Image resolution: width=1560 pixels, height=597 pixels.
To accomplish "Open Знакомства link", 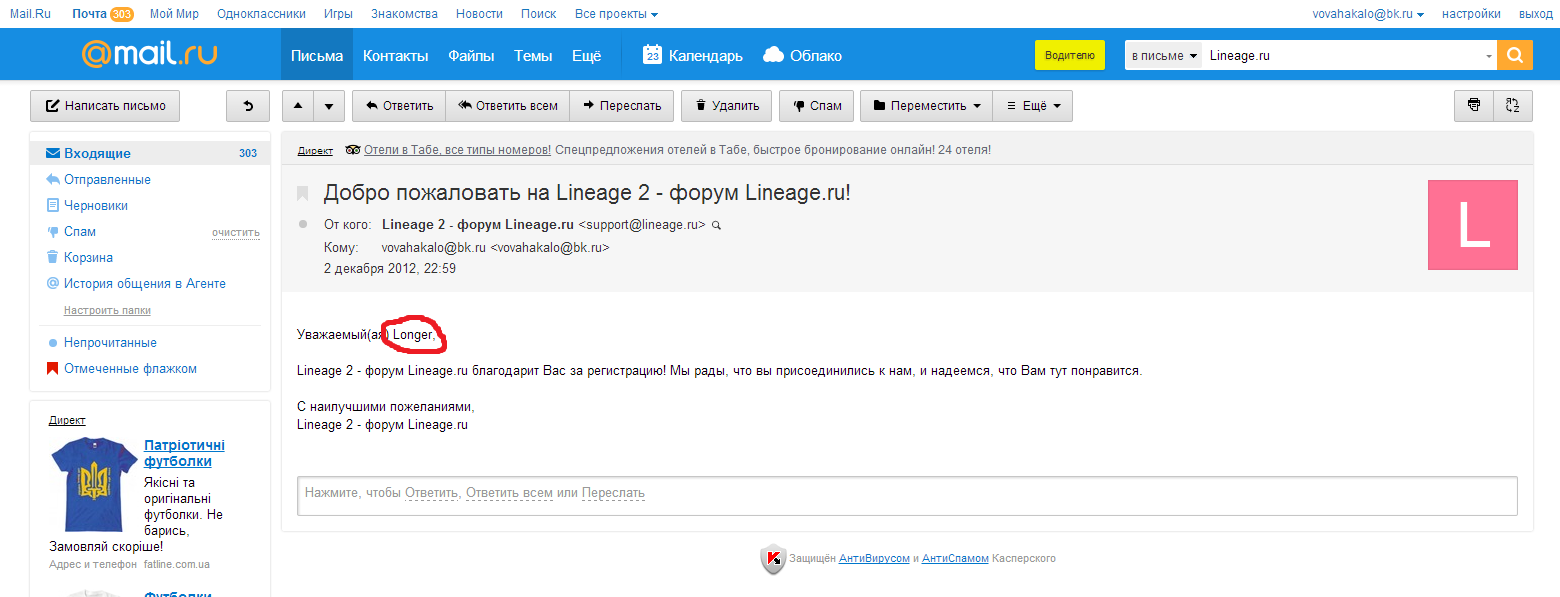I will (x=404, y=14).
